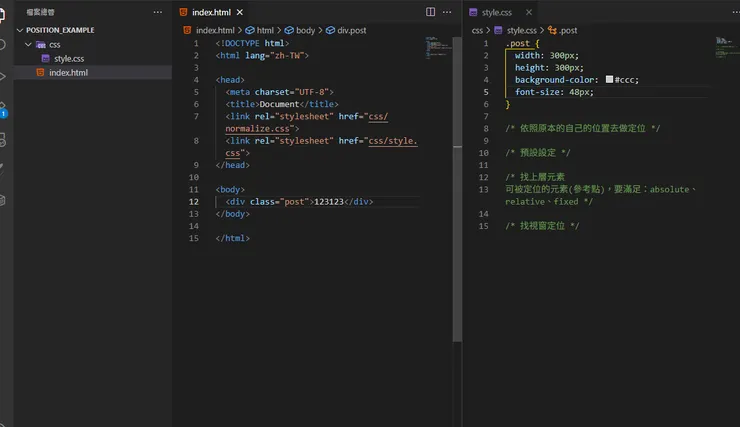Image resolution: width=740 pixels, height=427 pixels.
Task: Click the #ccc color swatch preview
Action: point(609,80)
